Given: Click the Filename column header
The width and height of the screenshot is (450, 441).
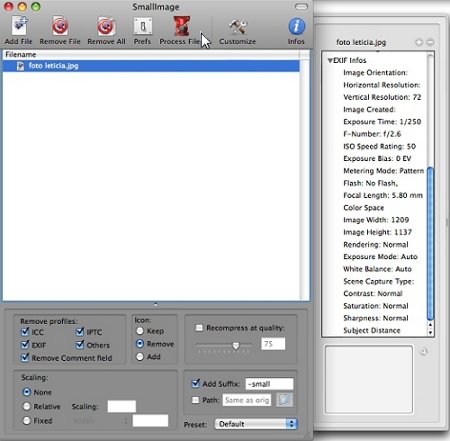Looking at the screenshot, I should pos(151,55).
